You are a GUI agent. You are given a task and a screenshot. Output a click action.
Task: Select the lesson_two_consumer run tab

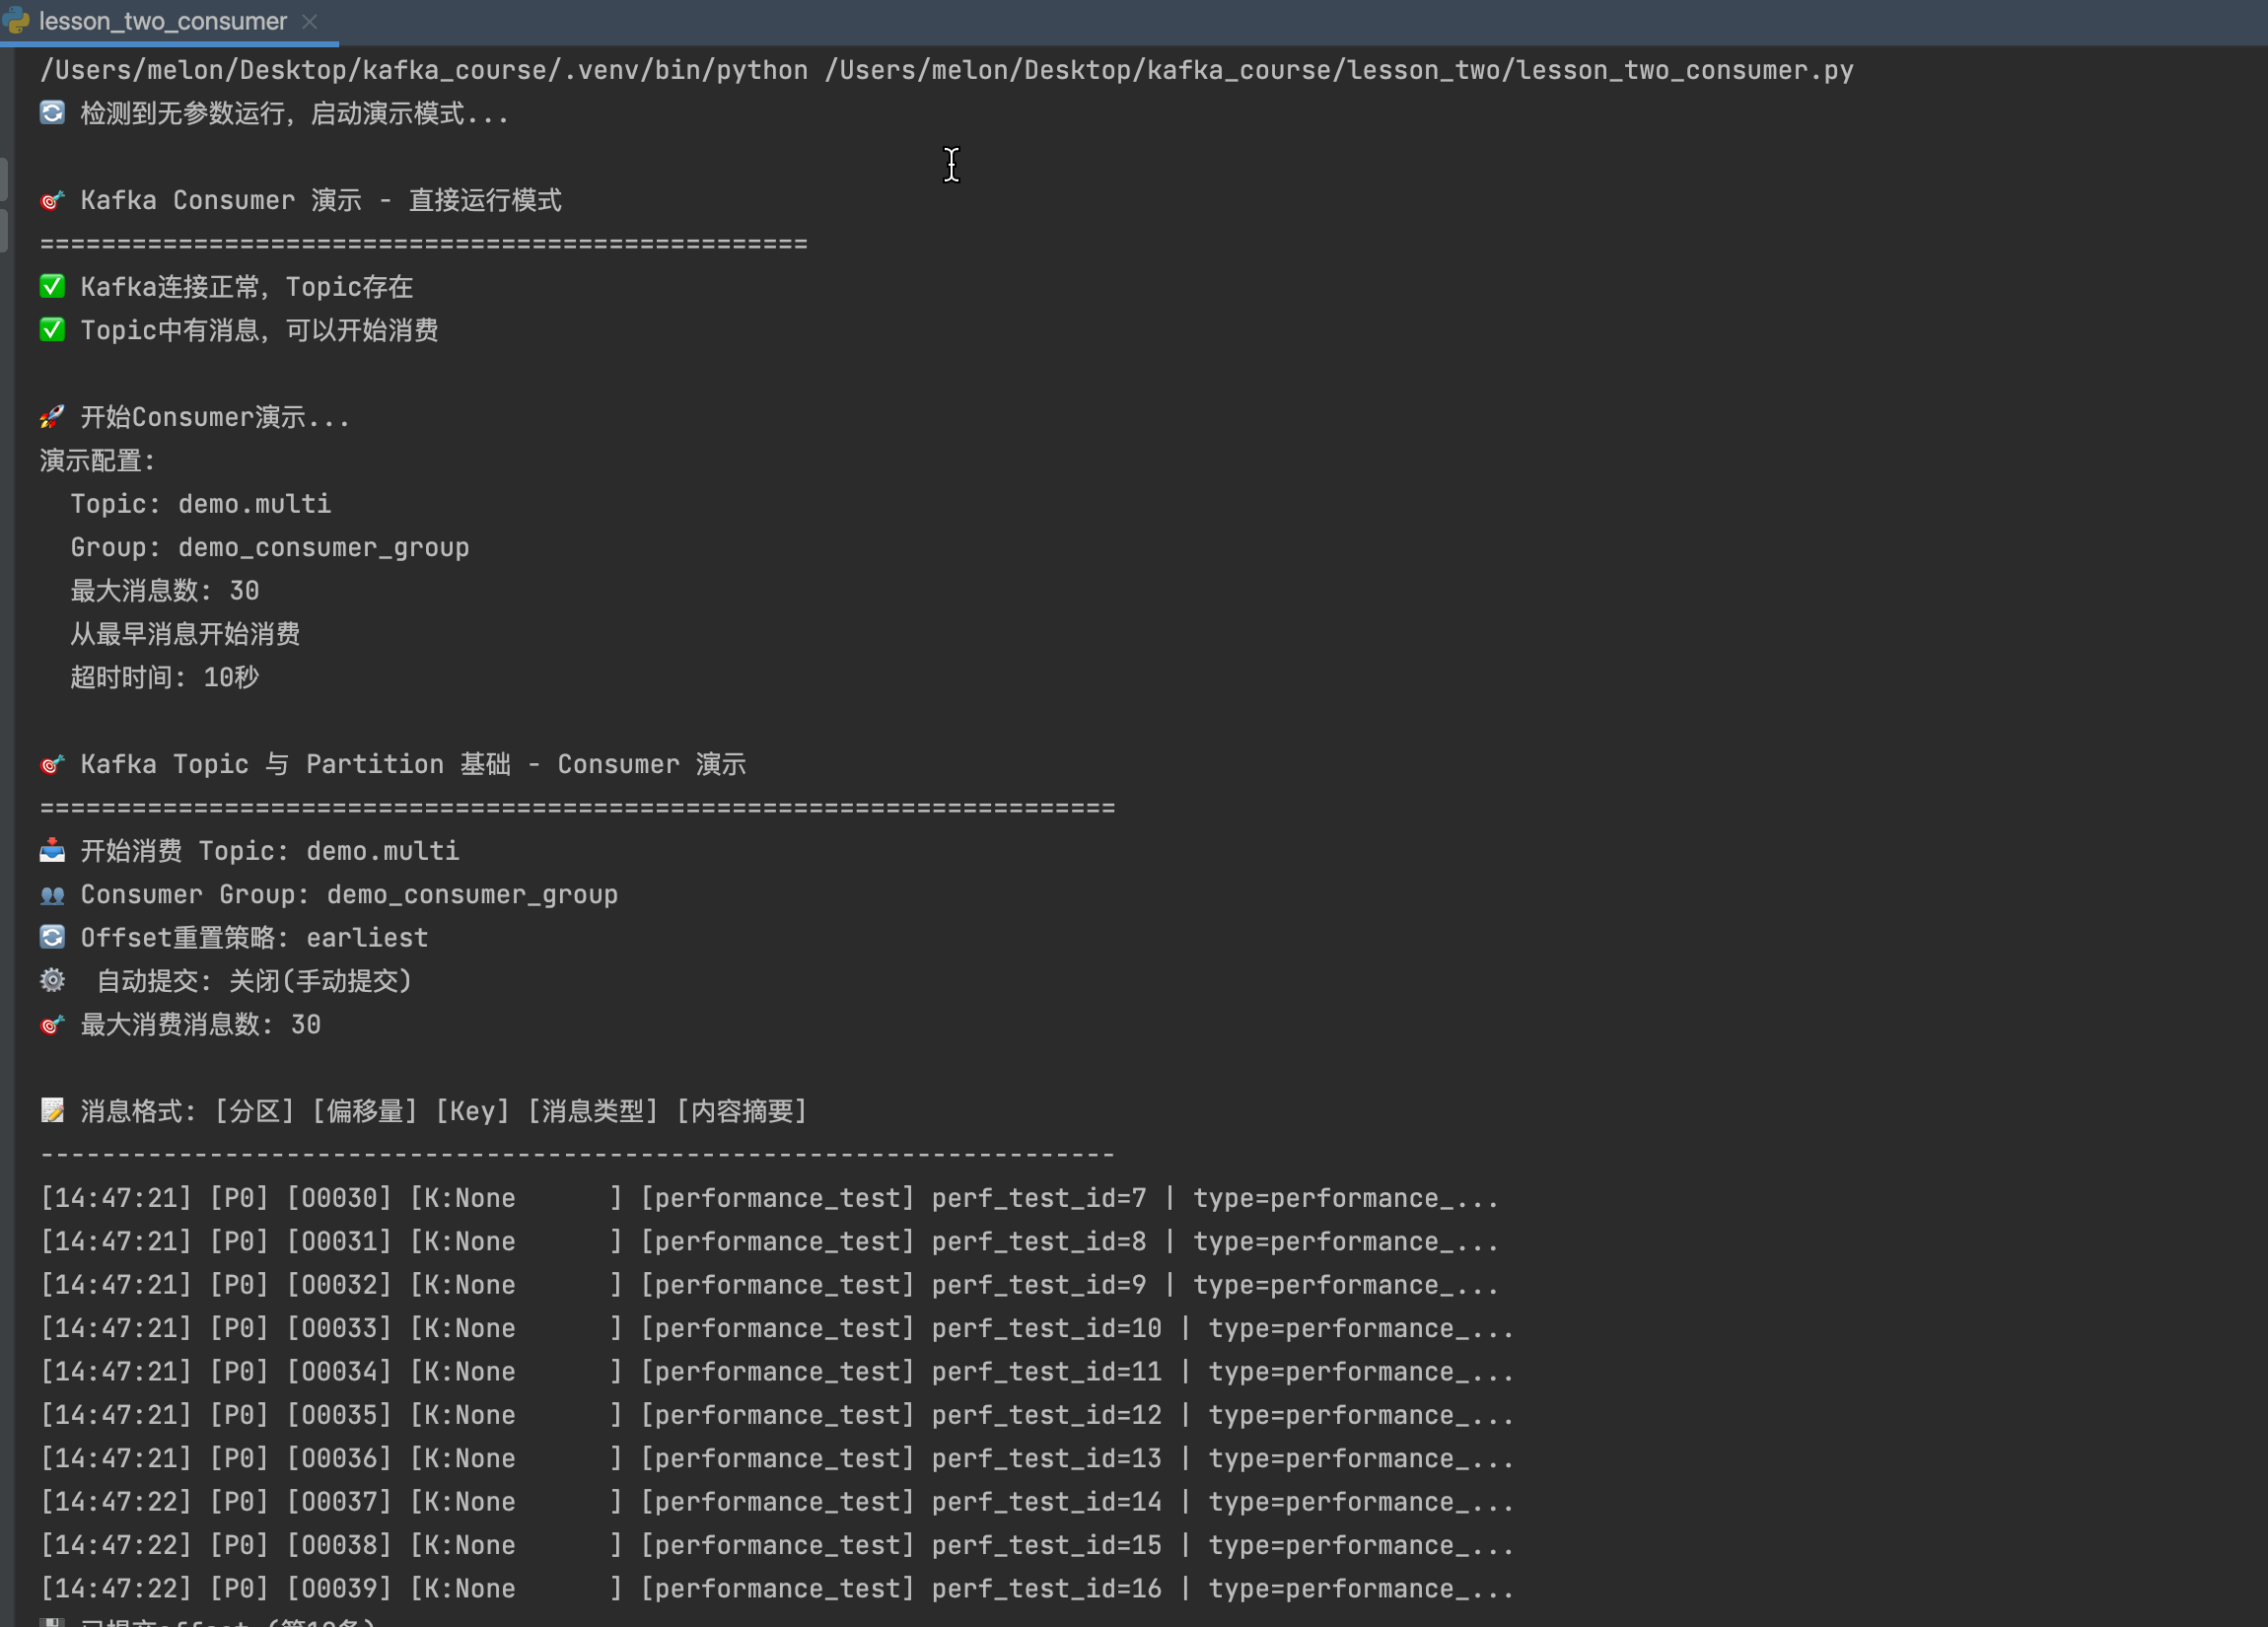tap(162, 21)
